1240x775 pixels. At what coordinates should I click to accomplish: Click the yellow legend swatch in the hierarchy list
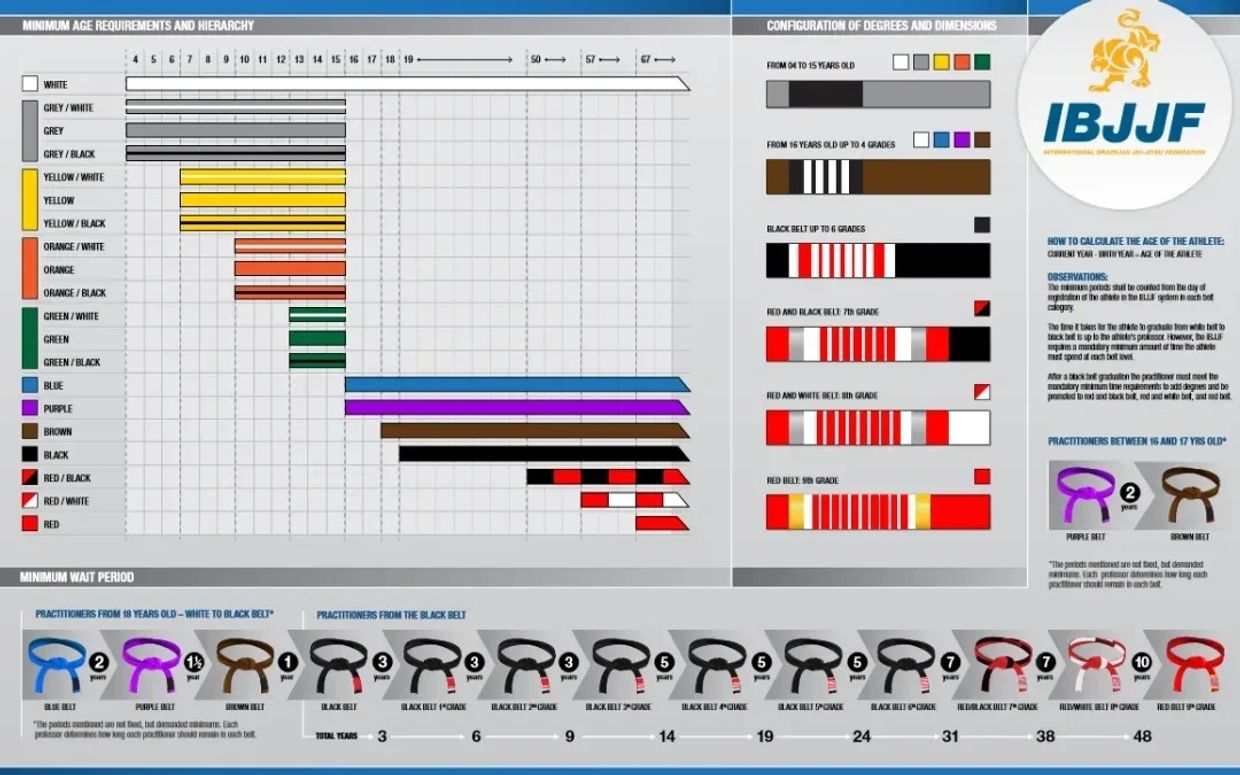[x=30, y=200]
